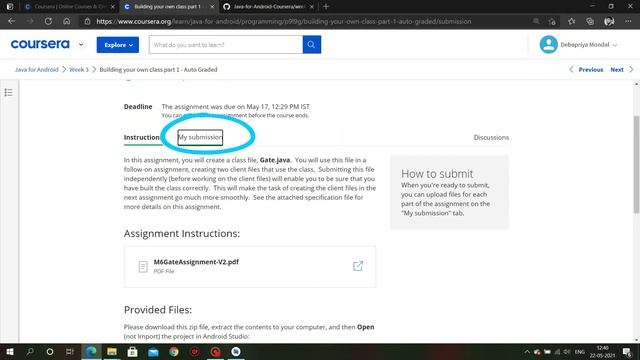Open File Explorer from the taskbar
This screenshot has width=640, height=360.
coord(112,351)
